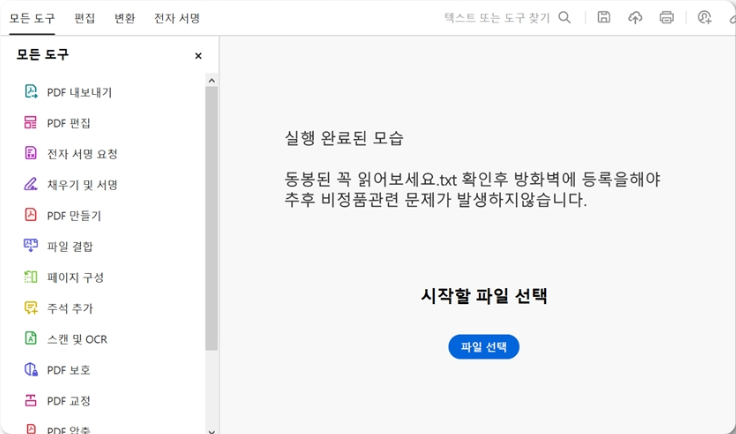This screenshot has width=736, height=434.
Task: Select the 주석 추가 comment icon
Action: click(x=30, y=308)
